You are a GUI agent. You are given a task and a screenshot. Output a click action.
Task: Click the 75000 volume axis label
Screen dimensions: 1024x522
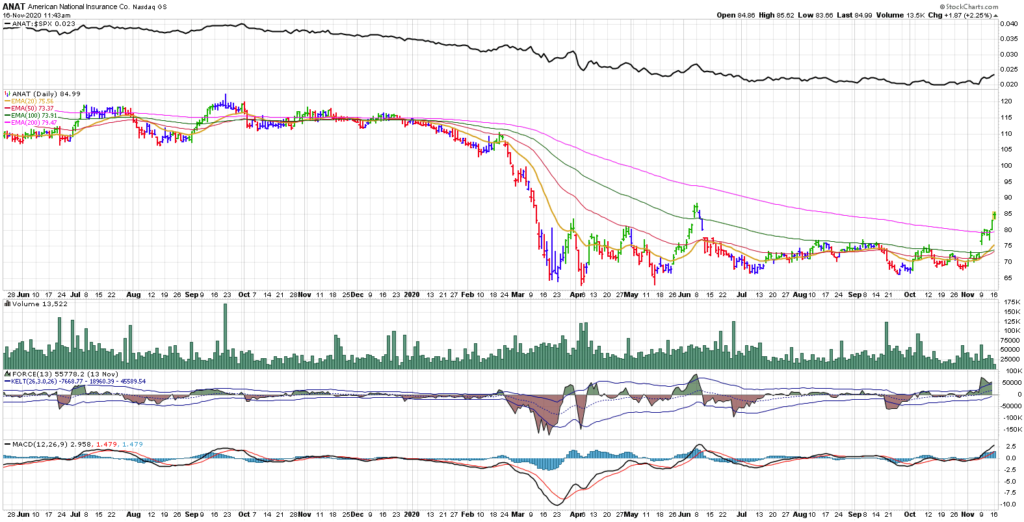pyautogui.click(x=1010, y=340)
